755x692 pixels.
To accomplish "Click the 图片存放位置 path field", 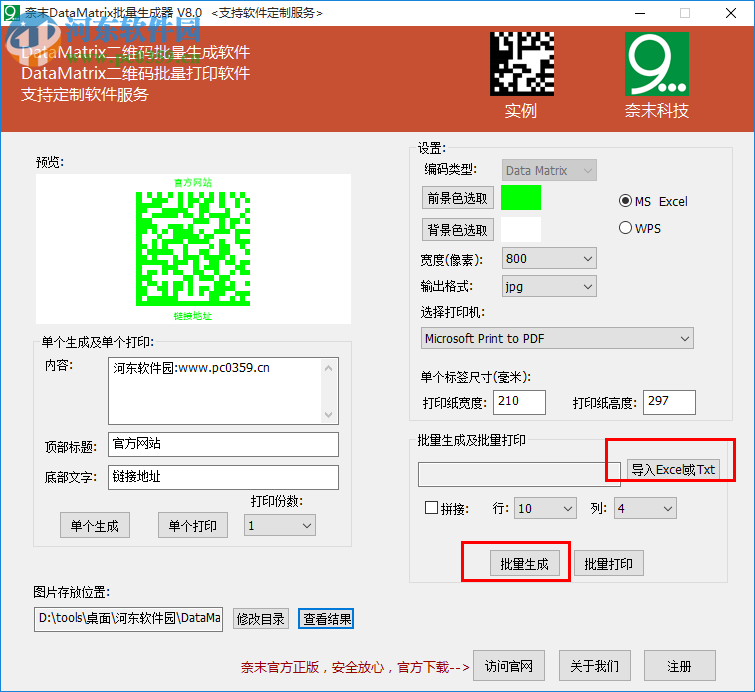I will (x=128, y=619).
